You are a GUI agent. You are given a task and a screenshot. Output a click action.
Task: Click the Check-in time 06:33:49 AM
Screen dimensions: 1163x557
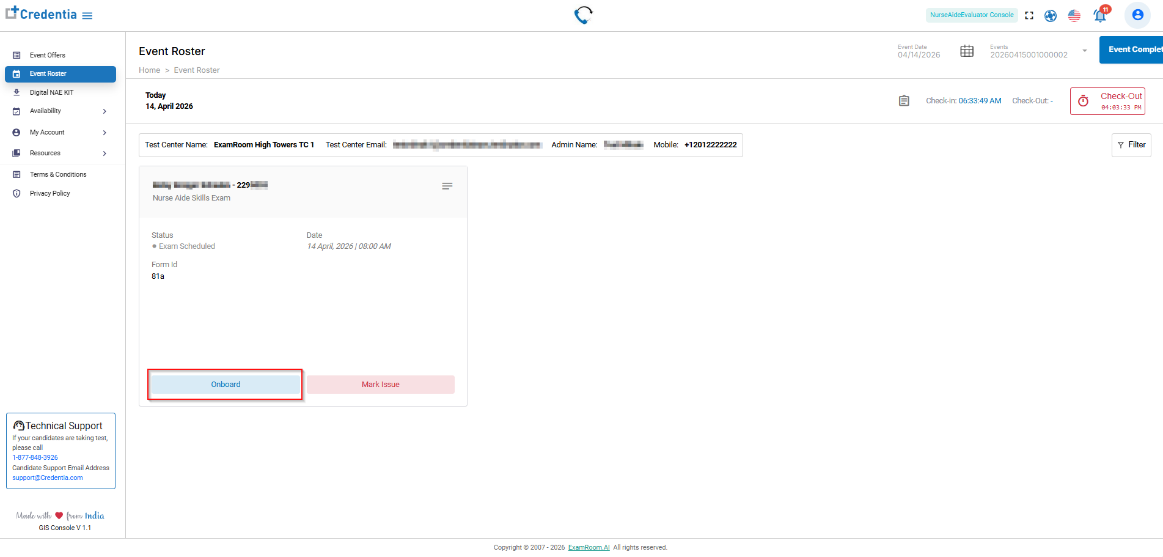tap(980, 101)
